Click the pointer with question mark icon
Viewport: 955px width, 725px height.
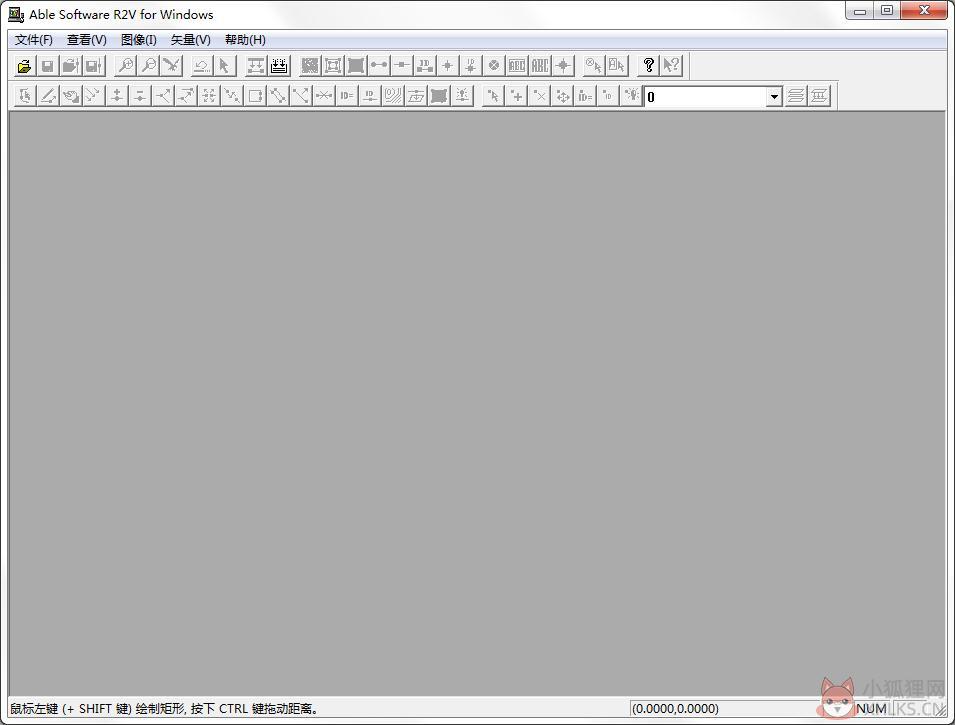pyautogui.click(x=671, y=65)
